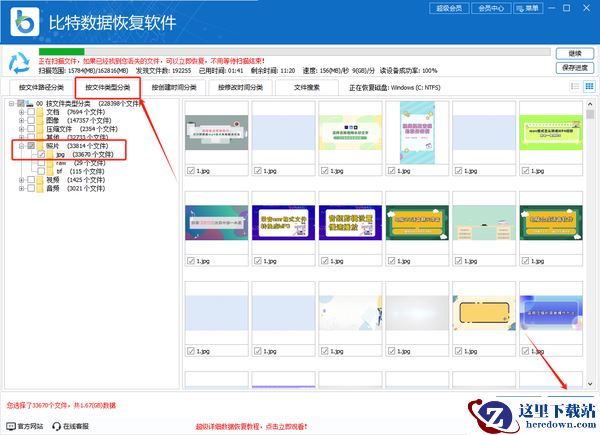Uncheck the 1.jpg box under the tall striped poster

pos(391,171)
